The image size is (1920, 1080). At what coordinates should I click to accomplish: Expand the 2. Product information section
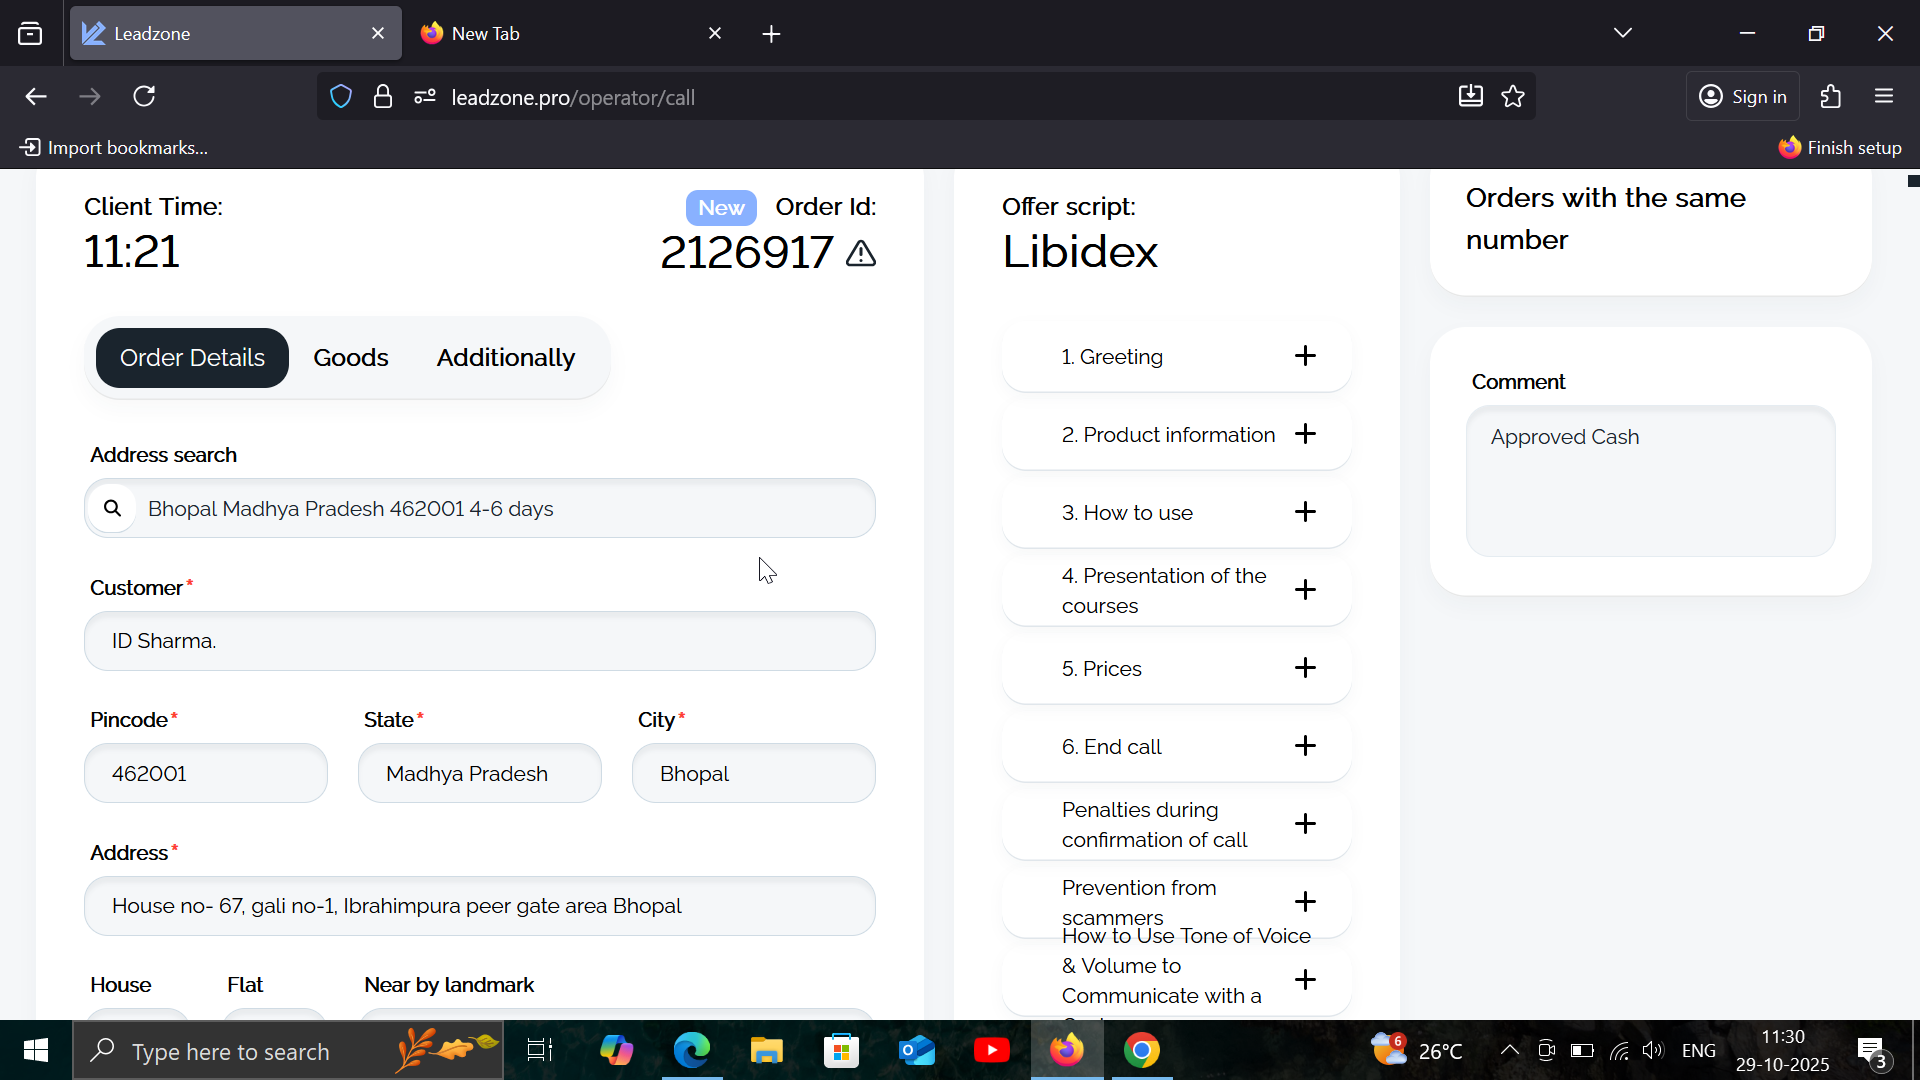(1304, 434)
